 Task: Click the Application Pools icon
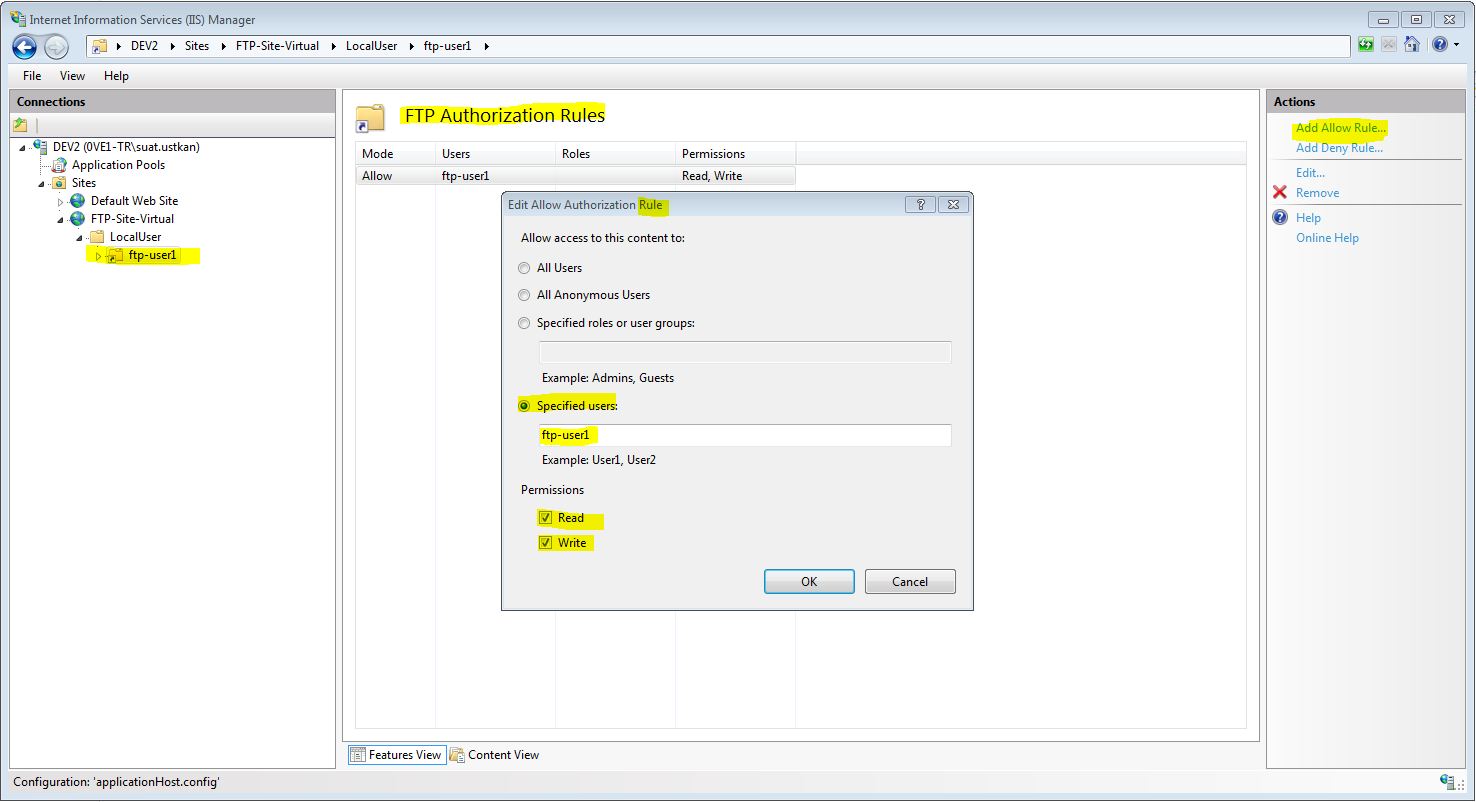pos(60,165)
